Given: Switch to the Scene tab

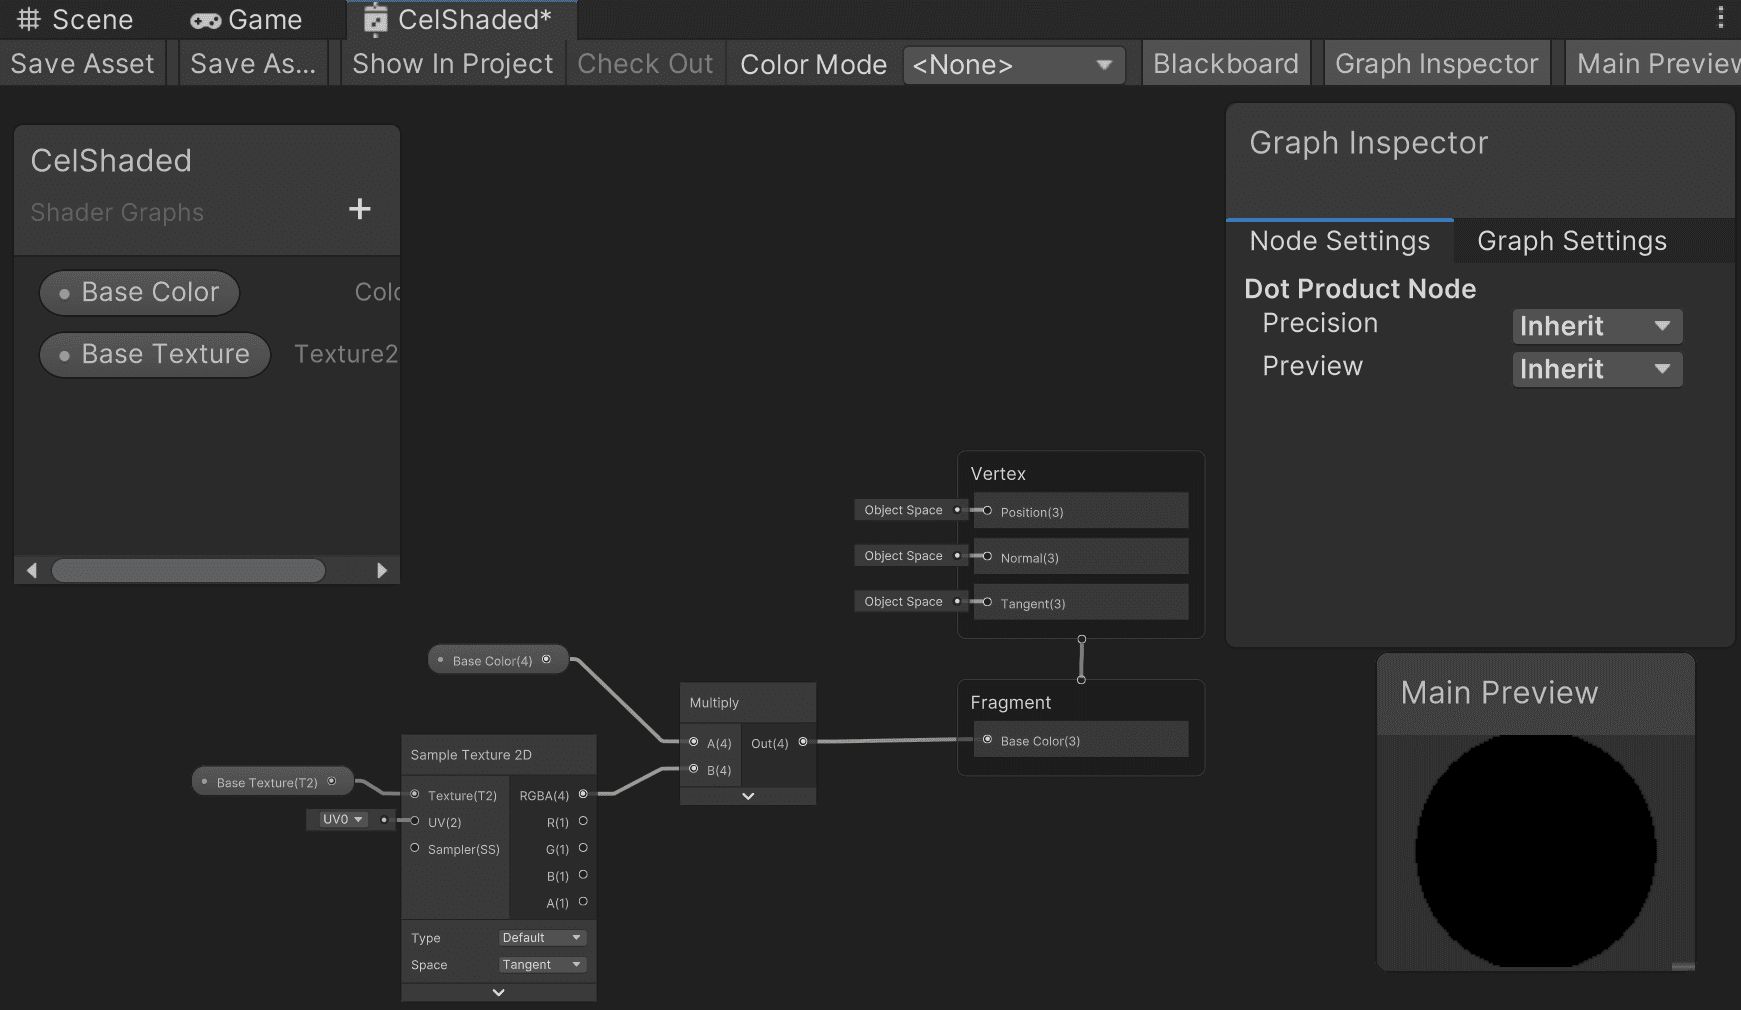Looking at the screenshot, I should coord(75,19).
